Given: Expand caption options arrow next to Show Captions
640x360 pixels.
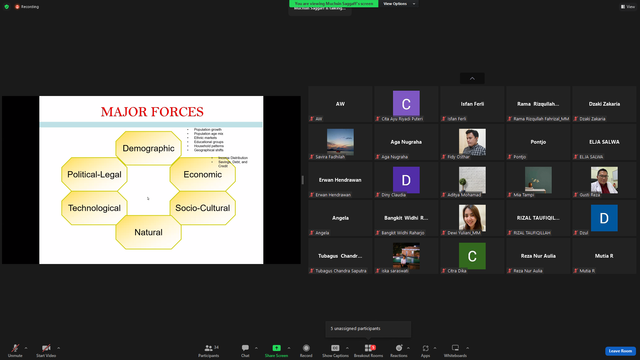Looking at the screenshot, I should 347,348.
